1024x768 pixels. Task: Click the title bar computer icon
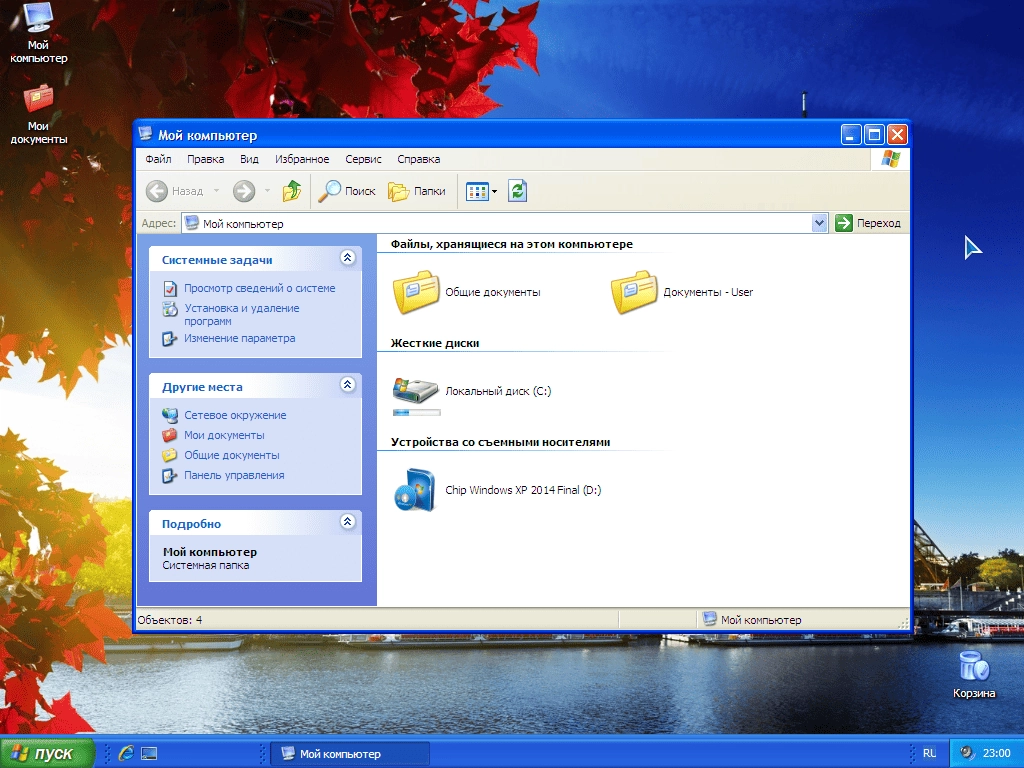point(146,135)
